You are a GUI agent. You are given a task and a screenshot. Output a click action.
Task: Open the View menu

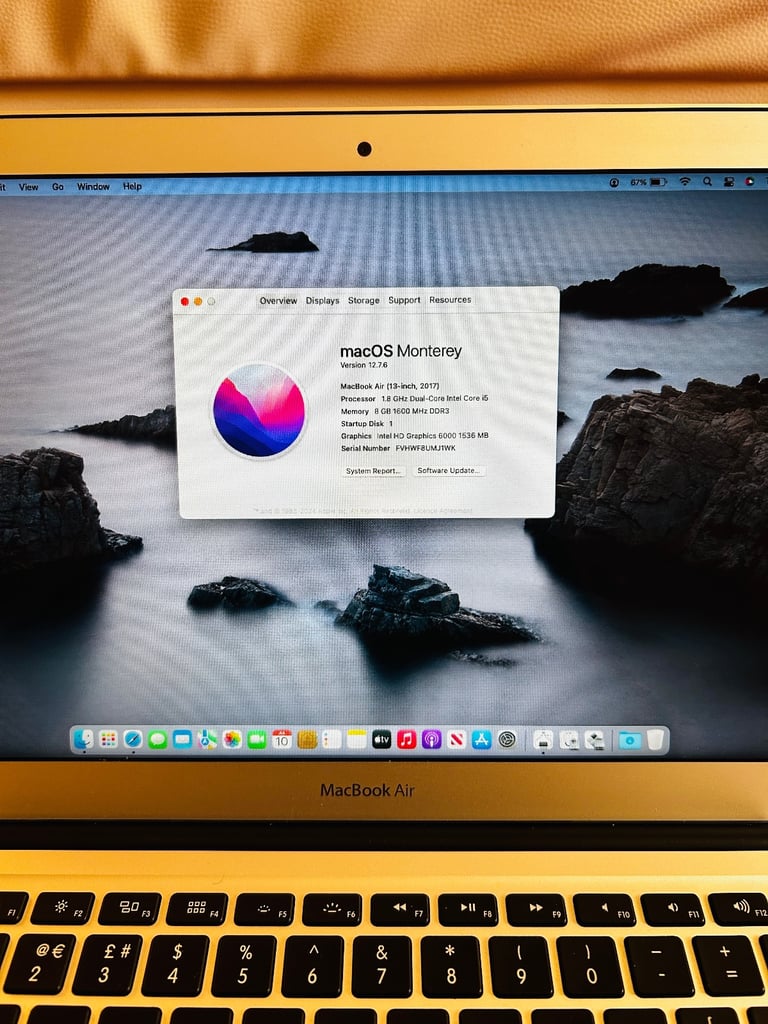[28, 187]
